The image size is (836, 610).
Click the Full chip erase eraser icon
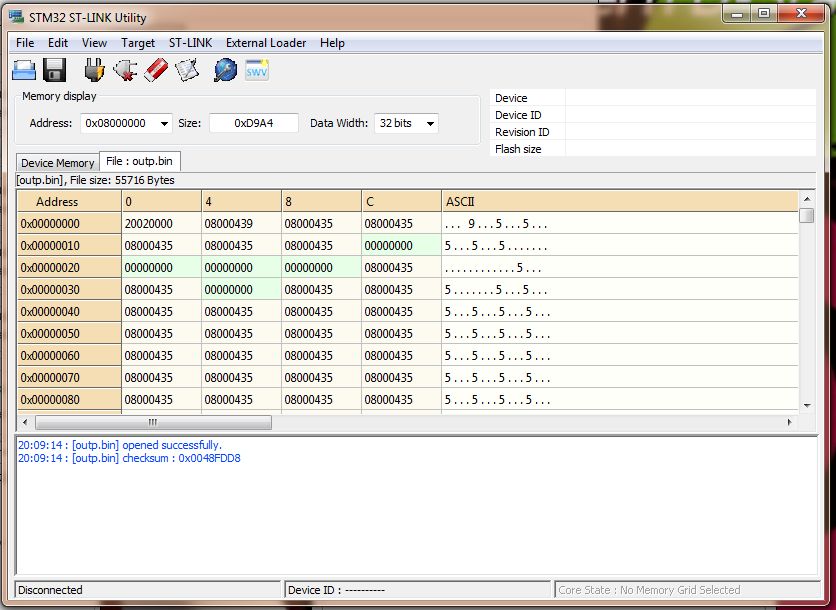156,70
